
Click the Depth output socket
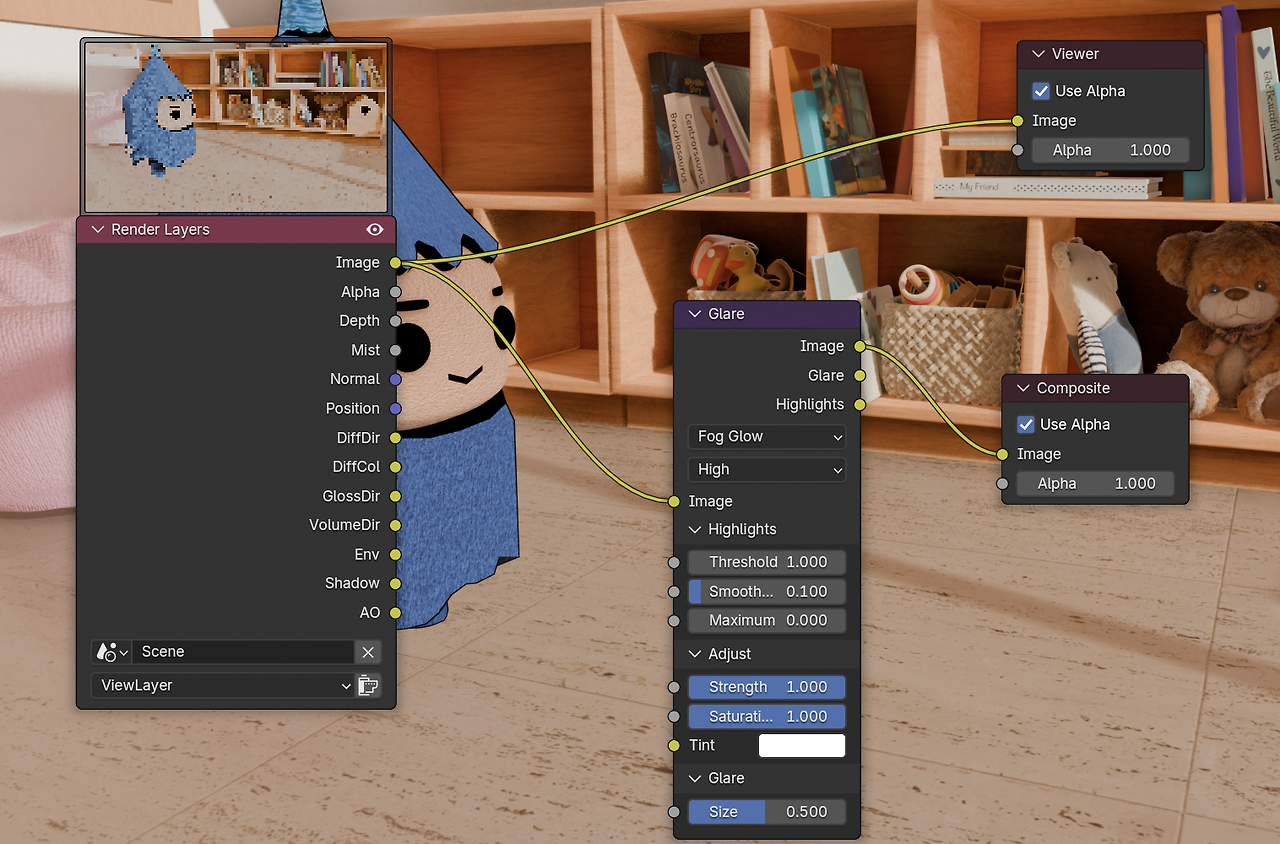click(396, 321)
